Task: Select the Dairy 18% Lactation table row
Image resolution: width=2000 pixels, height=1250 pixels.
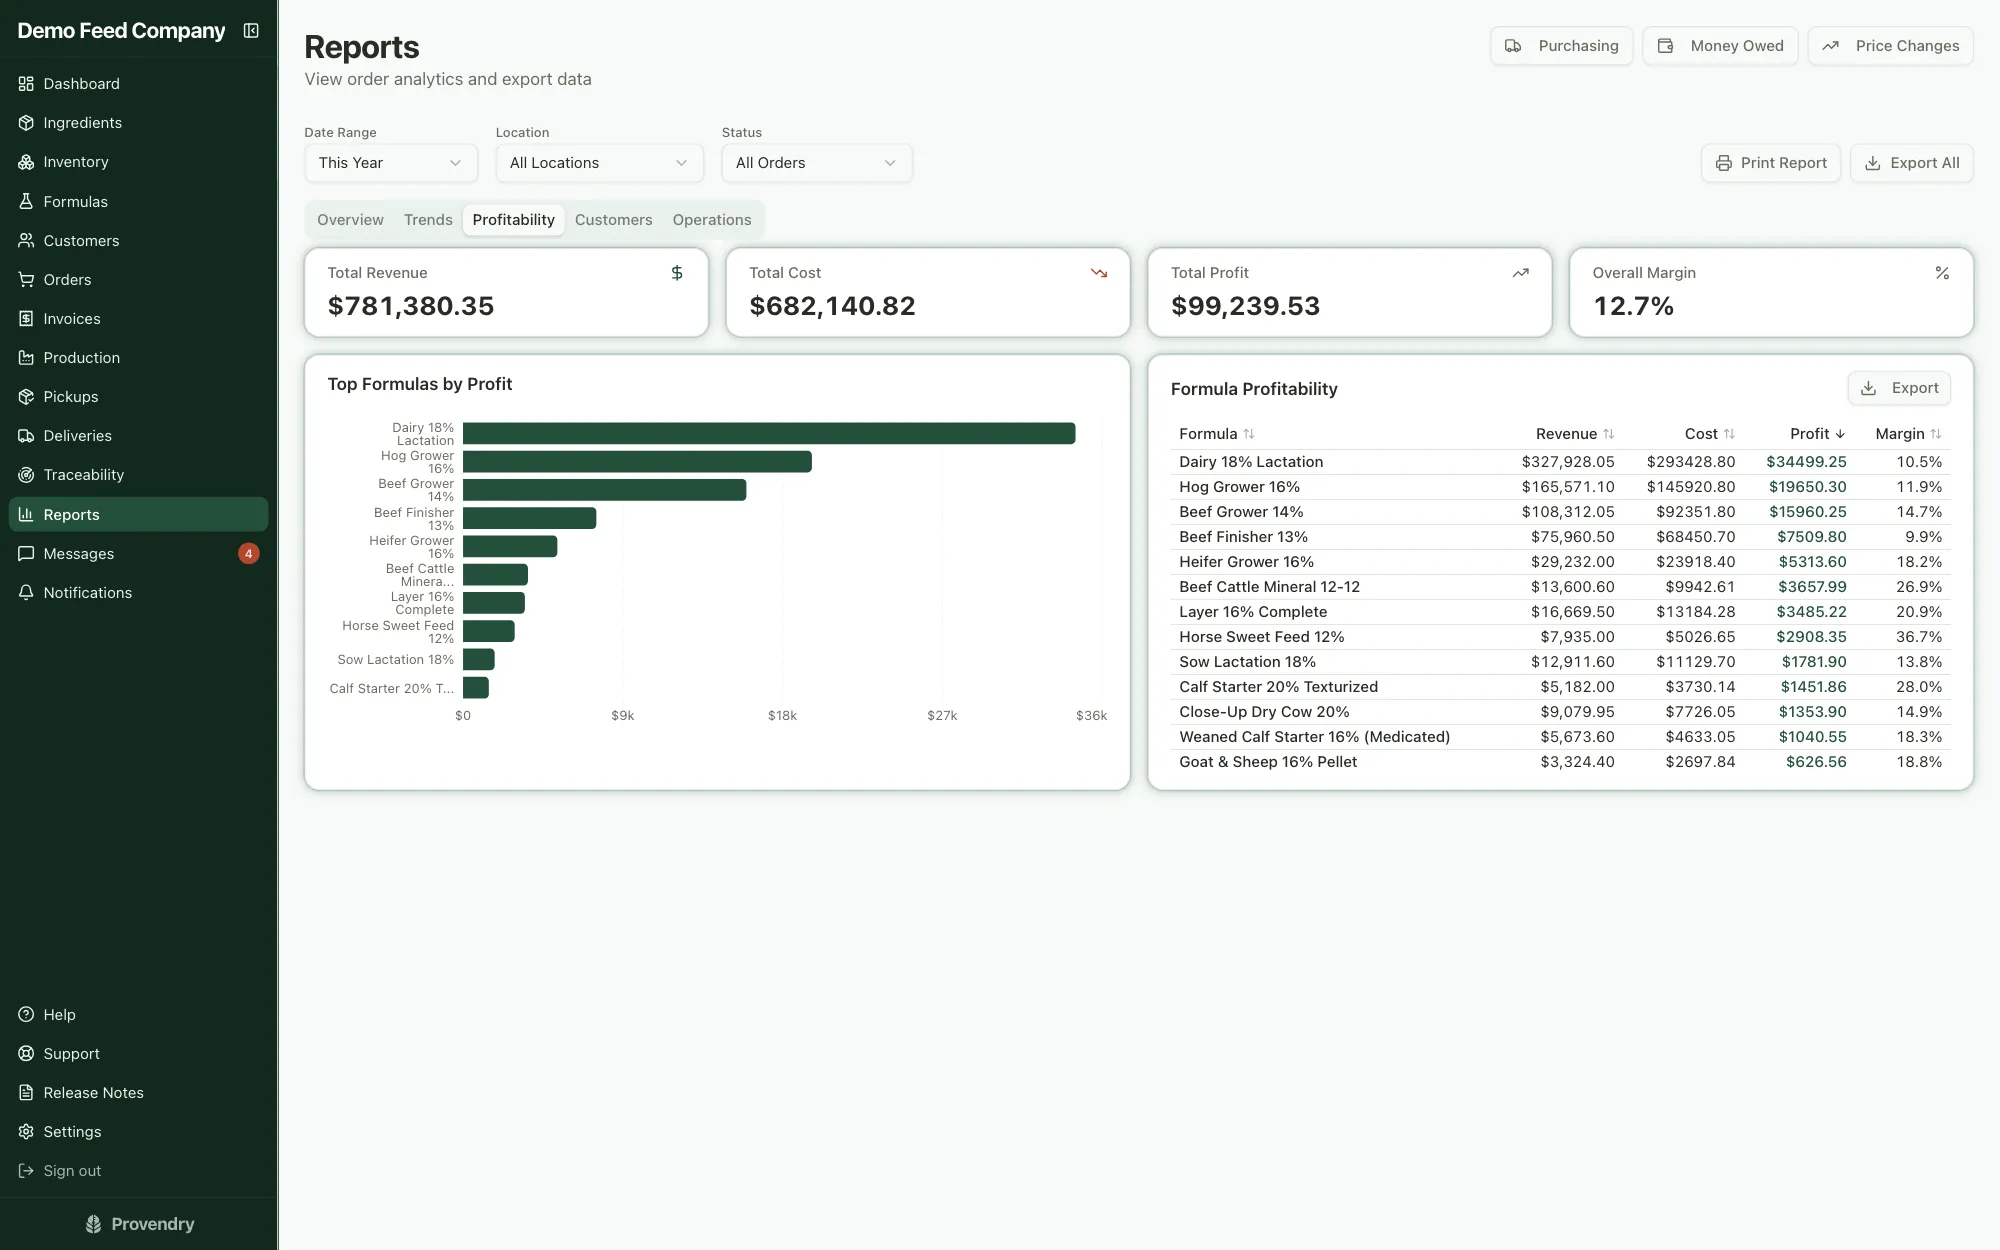Action: [x=1560, y=462]
